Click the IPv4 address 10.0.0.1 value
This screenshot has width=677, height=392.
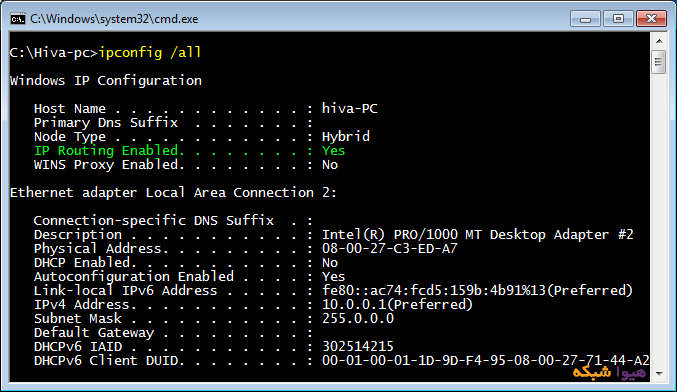(x=397, y=304)
